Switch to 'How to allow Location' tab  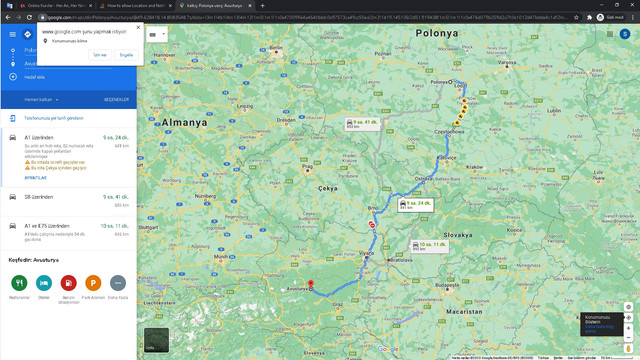tap(136, 6)
